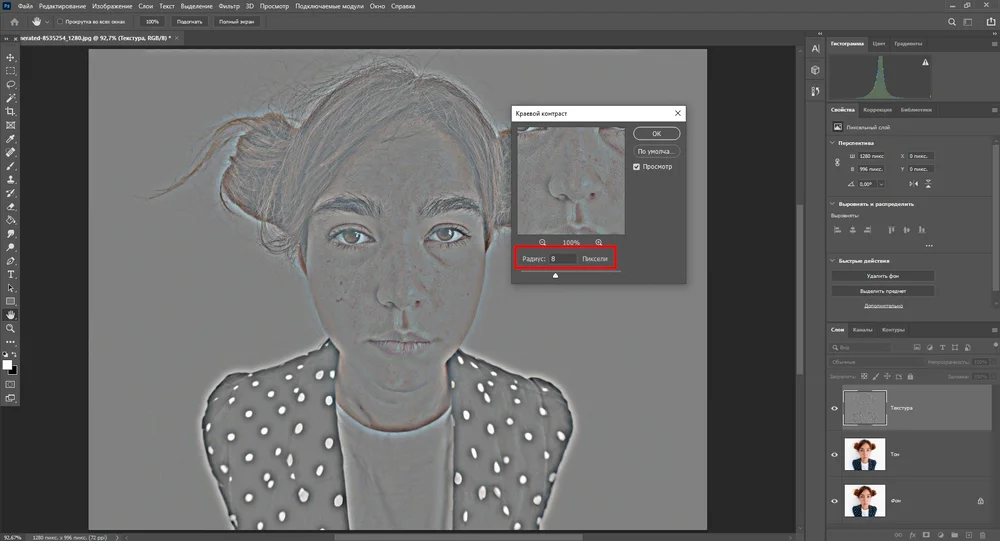Viewport: 1000px width, 541px height.
Task: Select the Dodge tool
Action: [x=10, y=248]
